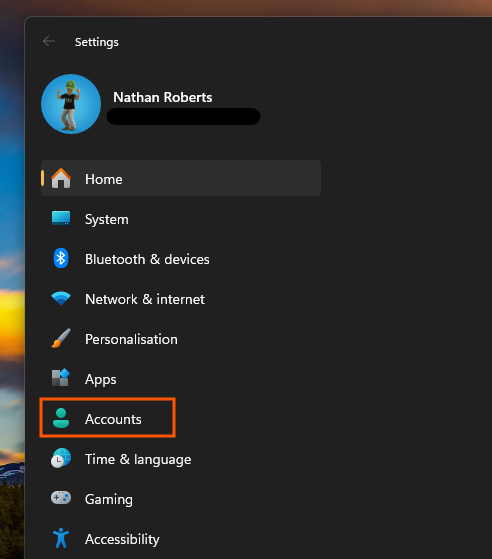The height and width of the screenshot is (559, 492).
Task: Select Network & internet label
Action: [145, 299]
